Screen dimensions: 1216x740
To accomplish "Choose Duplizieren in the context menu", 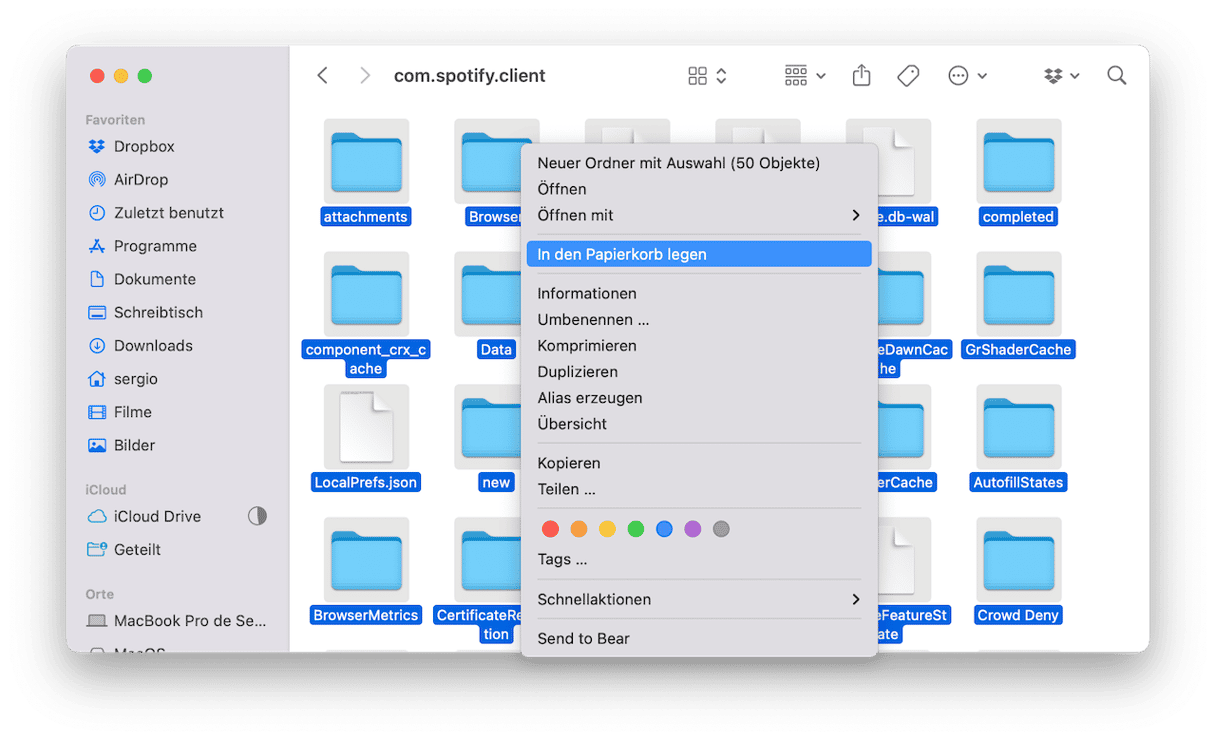I will click(699, 371).
